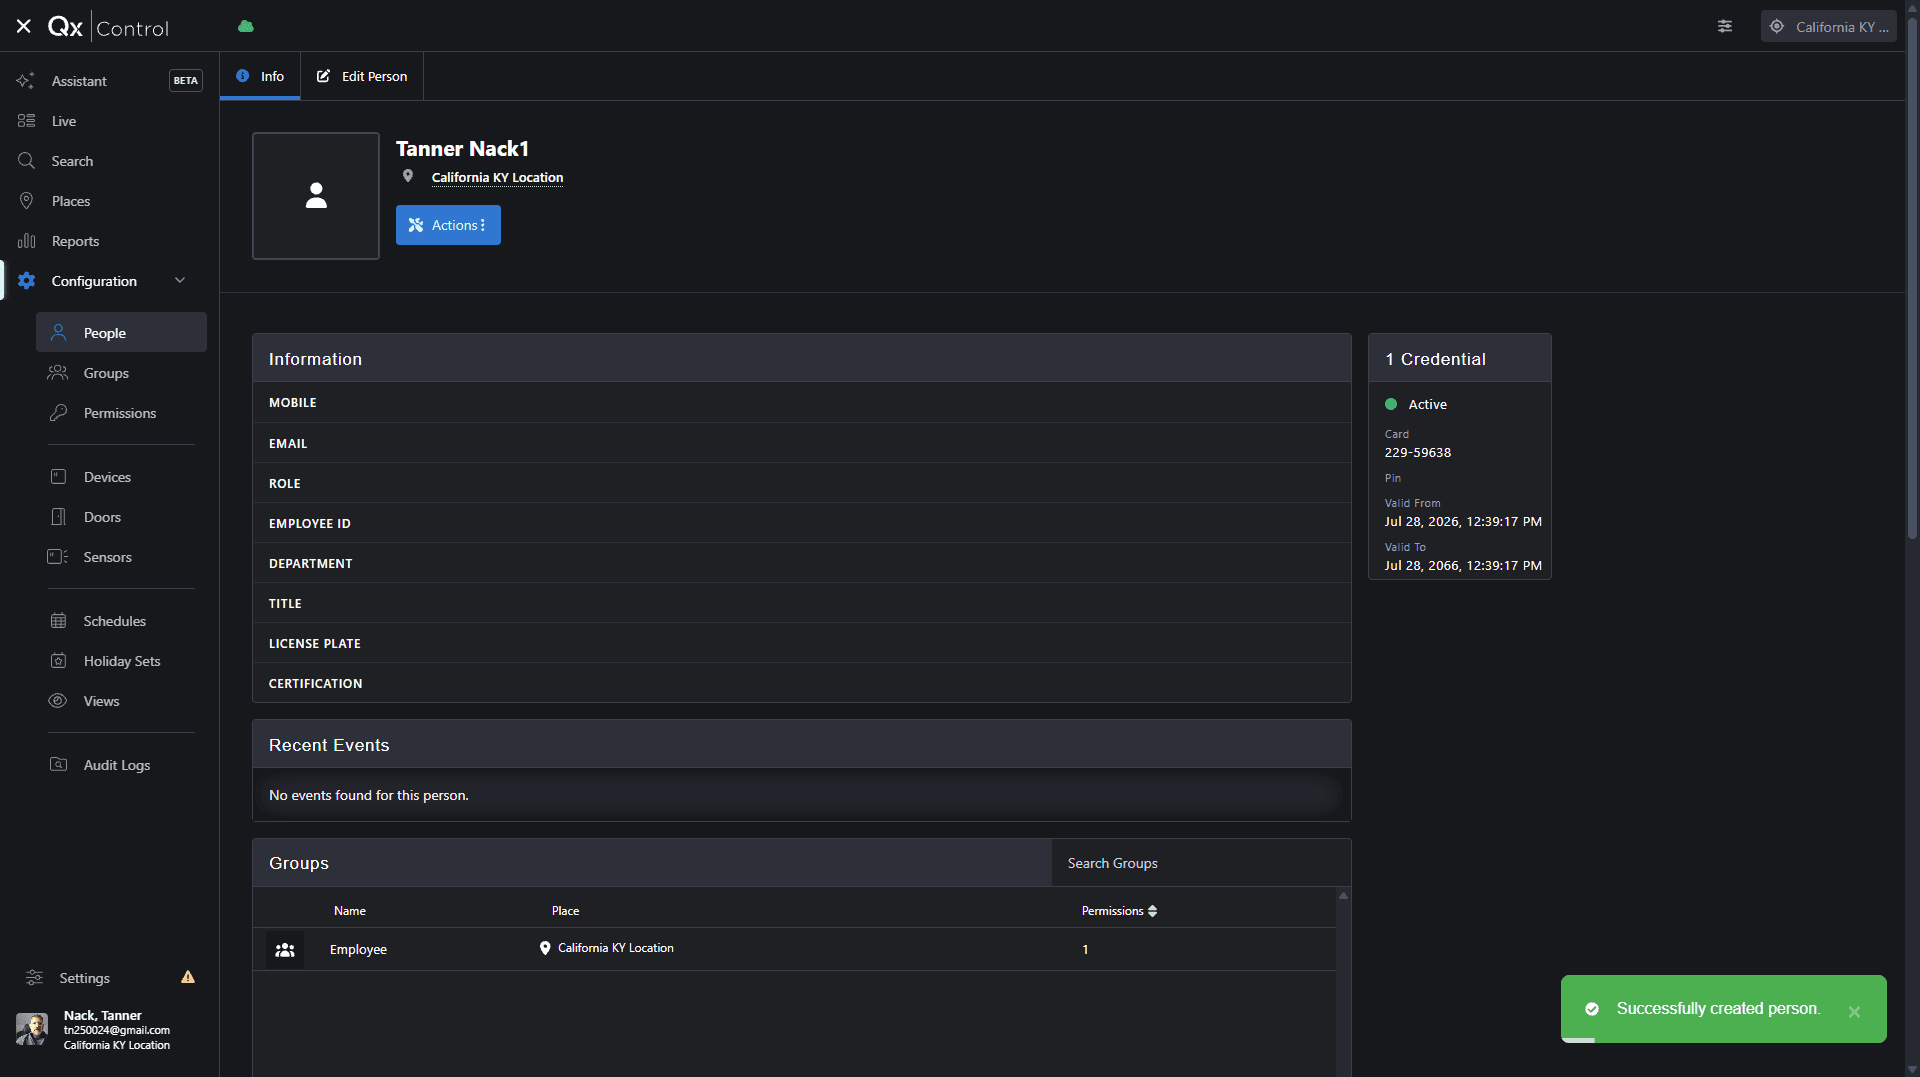Open Settings in the sidebar
Image resolution: width=1920 pixels, height=1077 pixels.
point(84,978)
